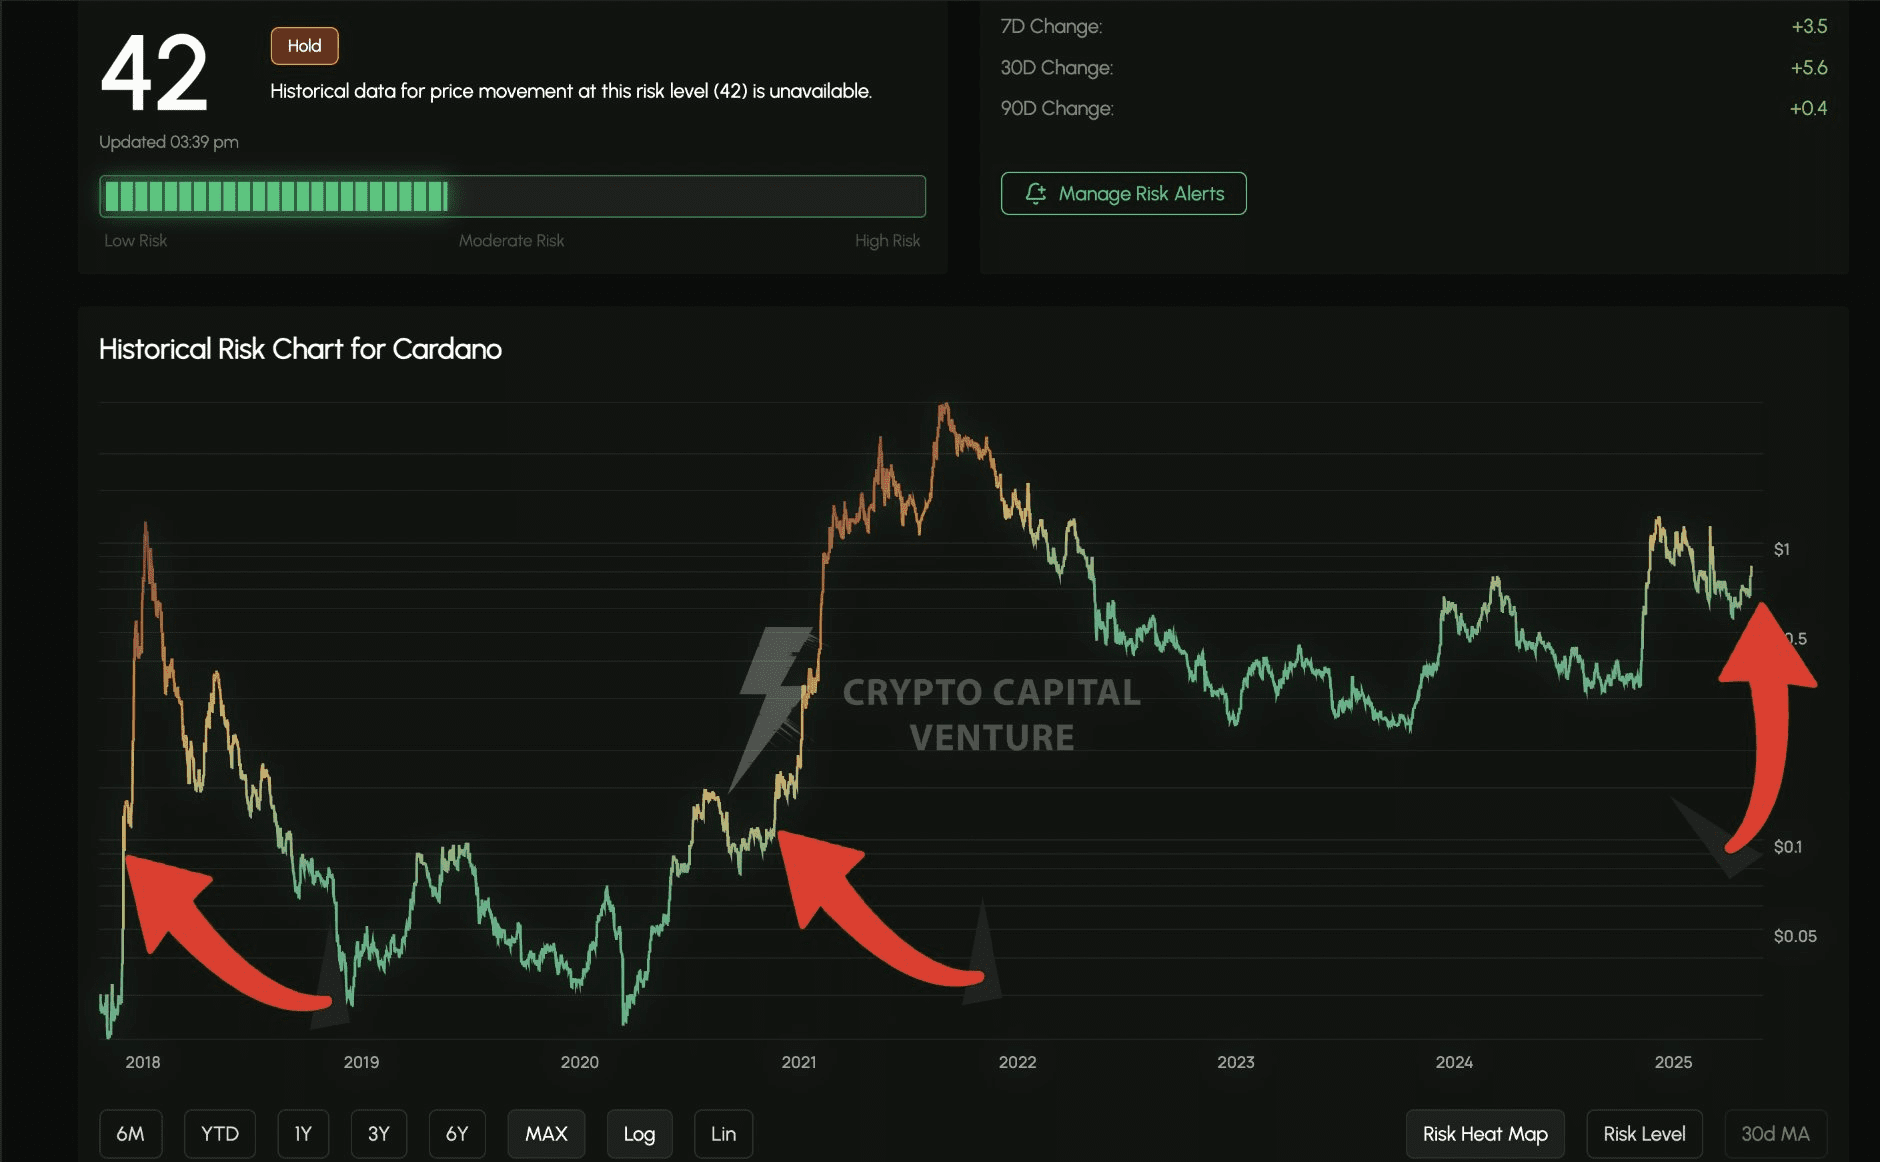Show the 3Y chart range
1880x1162 pixels.
click(378, 1133)
